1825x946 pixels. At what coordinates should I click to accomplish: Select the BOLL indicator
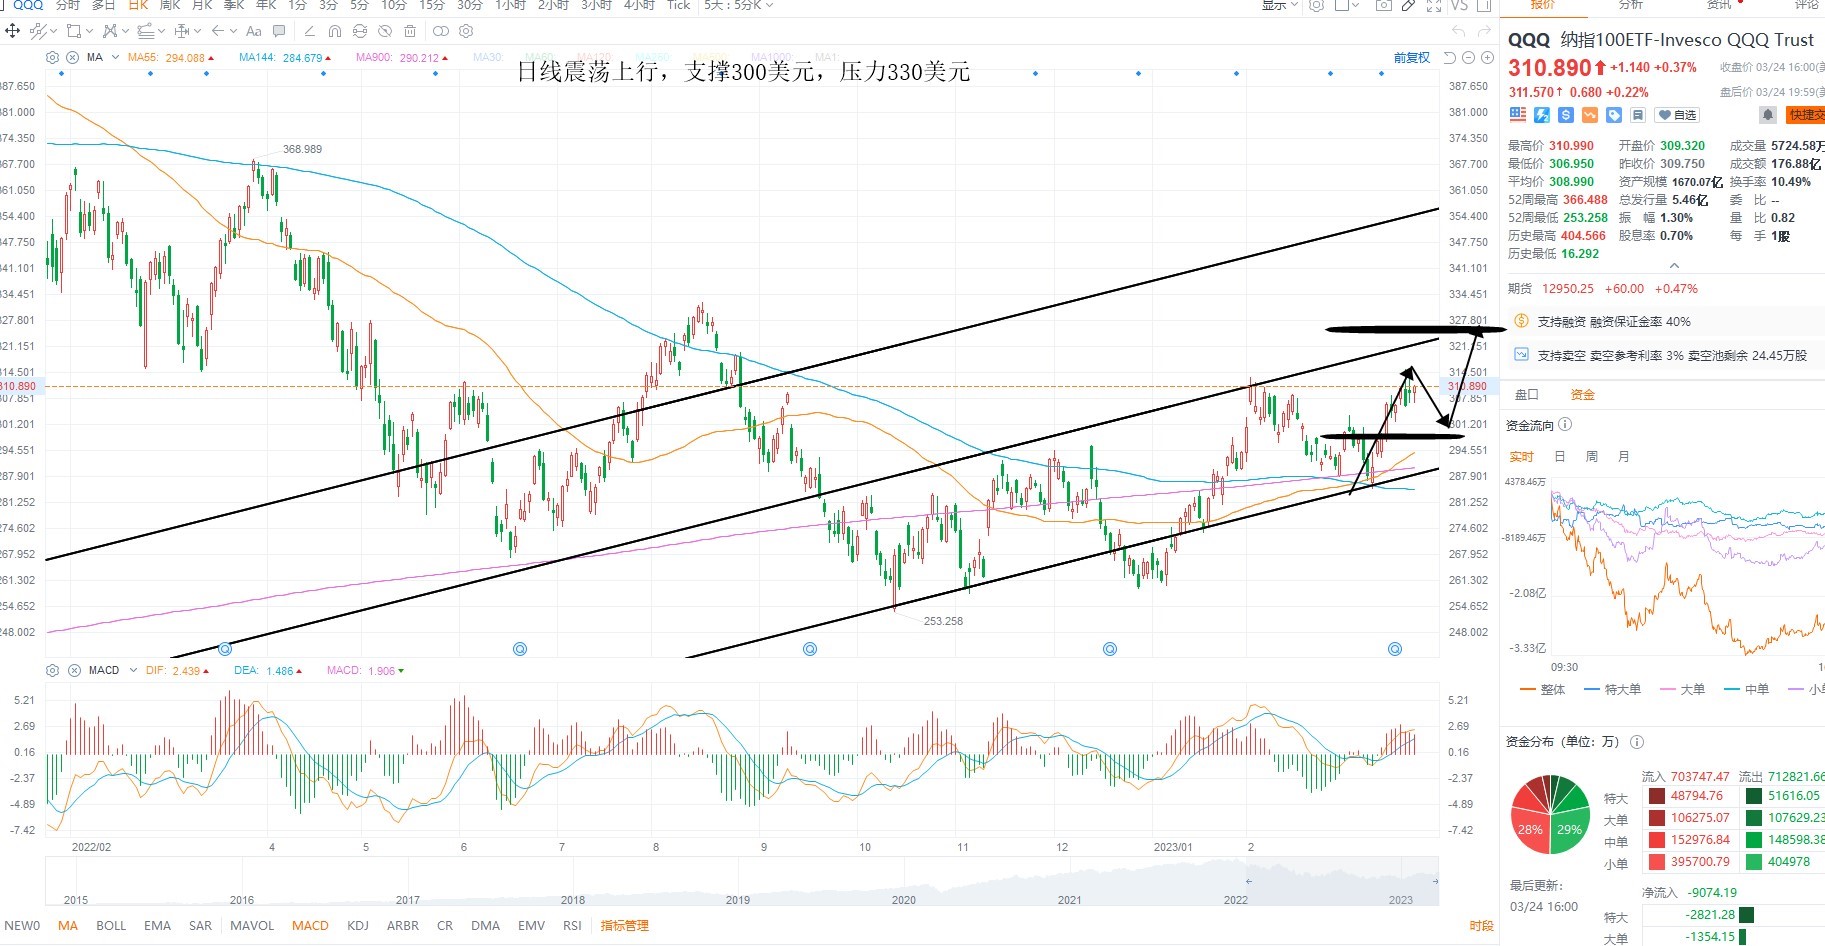pos(111,925)
